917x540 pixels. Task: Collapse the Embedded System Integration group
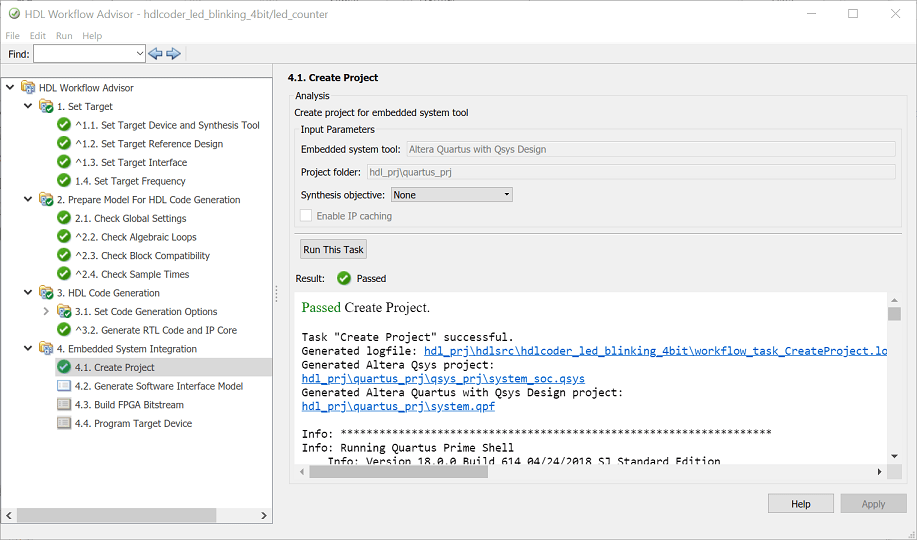click(x=27, y=349)
